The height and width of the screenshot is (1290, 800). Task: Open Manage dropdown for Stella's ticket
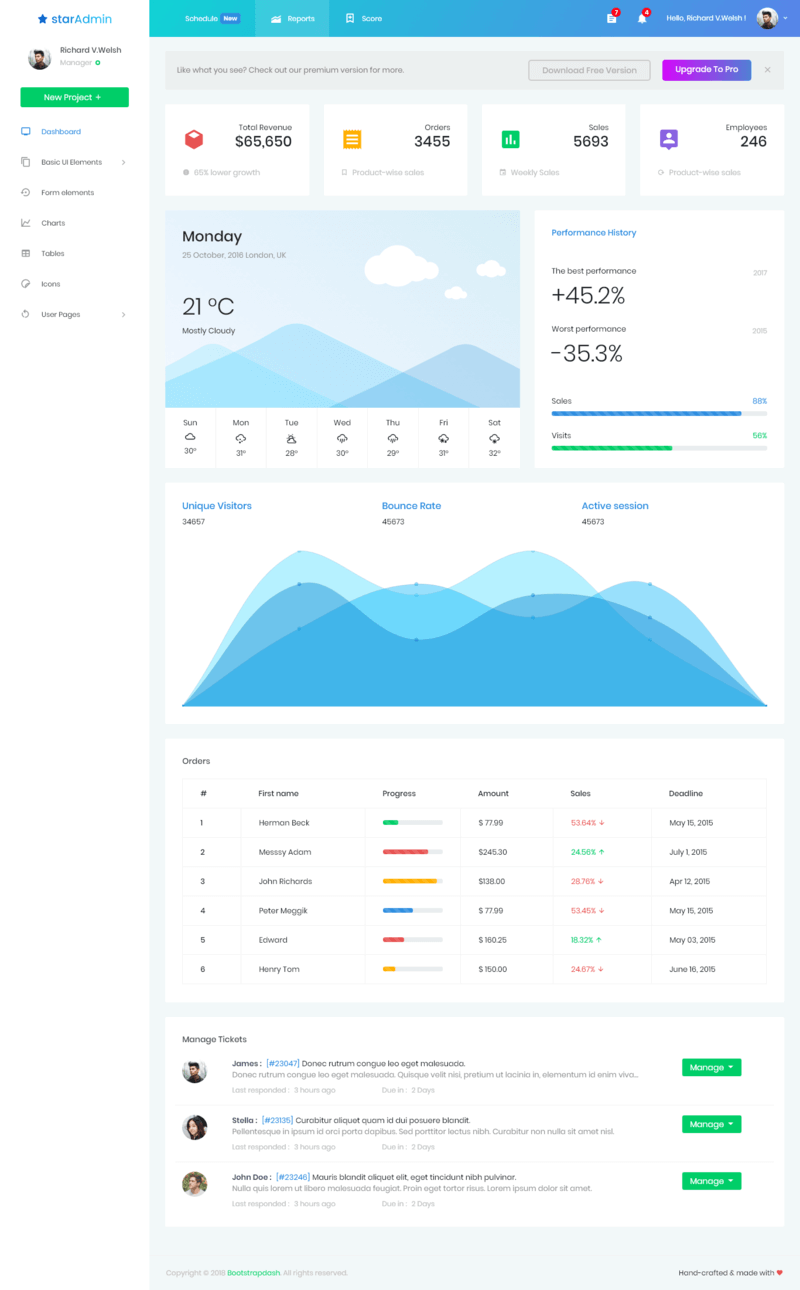pos(711,1124)
